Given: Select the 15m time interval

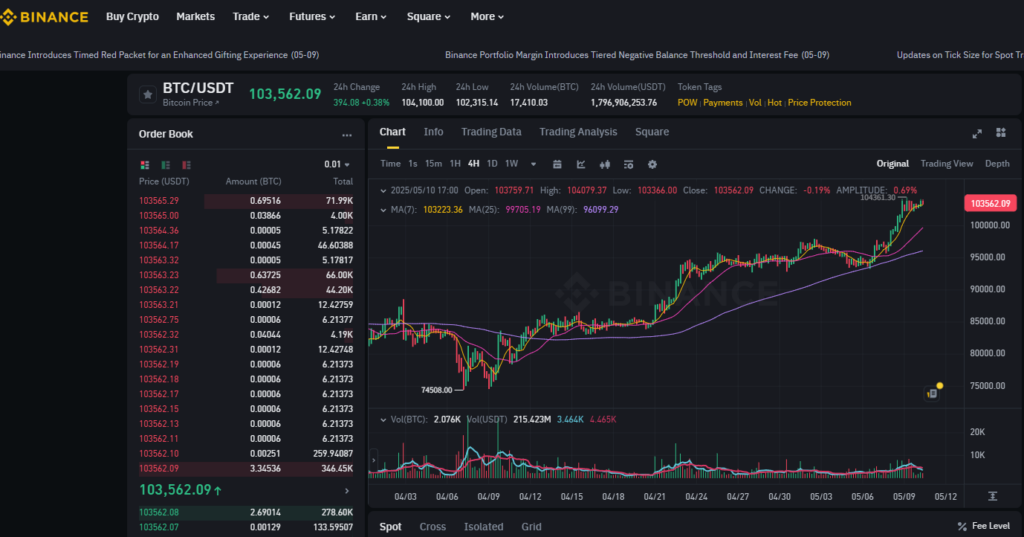Looking at the screenshot, I should pos(433,164).
